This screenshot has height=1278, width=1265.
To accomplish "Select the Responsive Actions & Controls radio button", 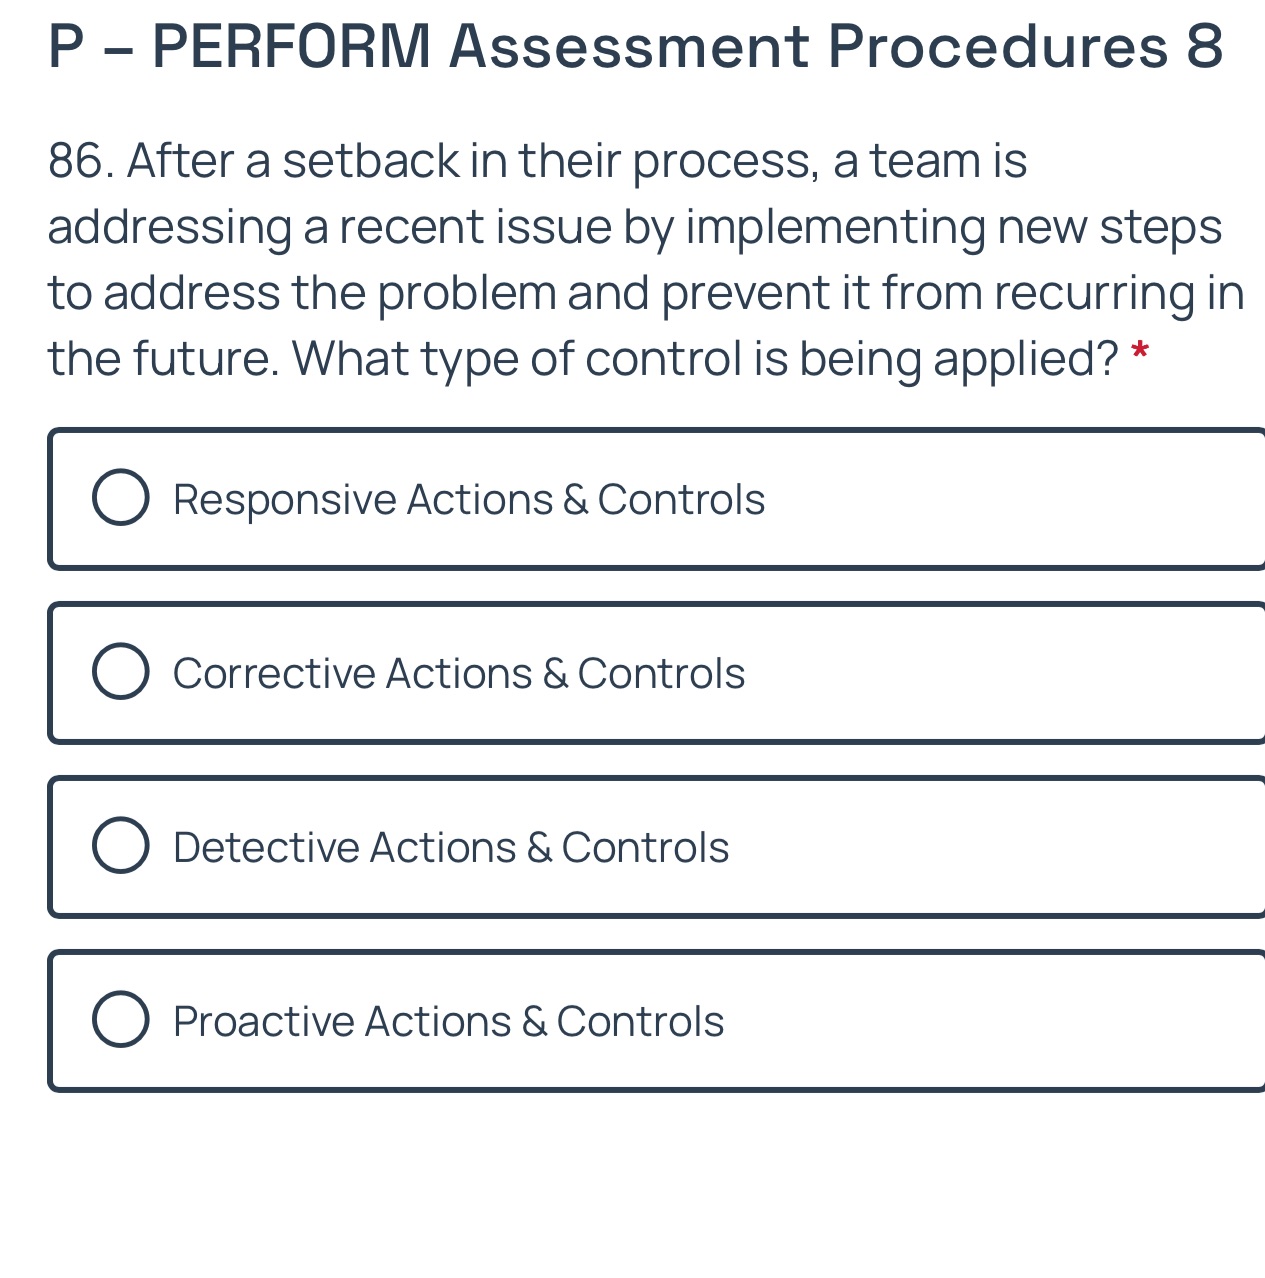I will coord(121,498).
